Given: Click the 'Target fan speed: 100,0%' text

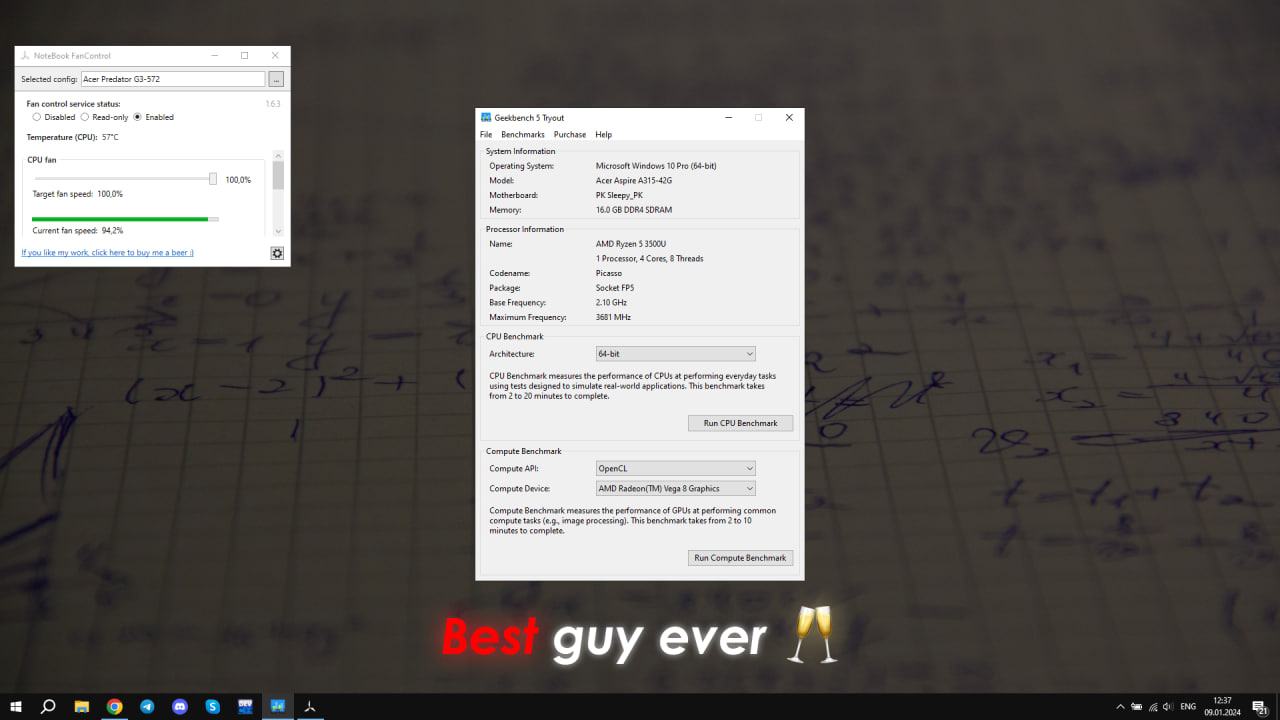Looking at the screenshot, I should coord(78,194).
